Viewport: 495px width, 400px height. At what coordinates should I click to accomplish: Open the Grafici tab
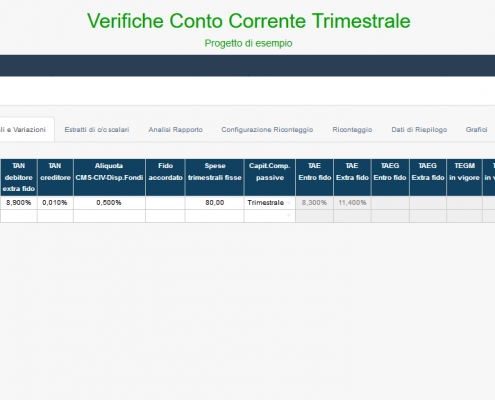(x=476, y=130)
